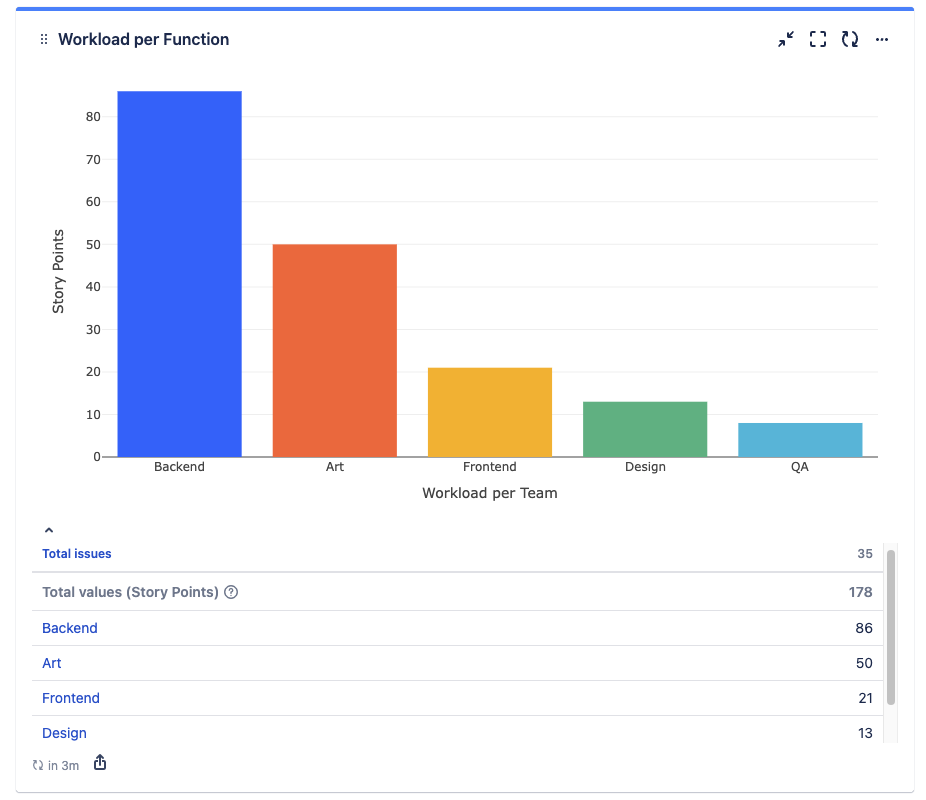The height and width of the screenshot is (800, 926).
Task: Select the orange Art bar
Action: coord(334,350)
